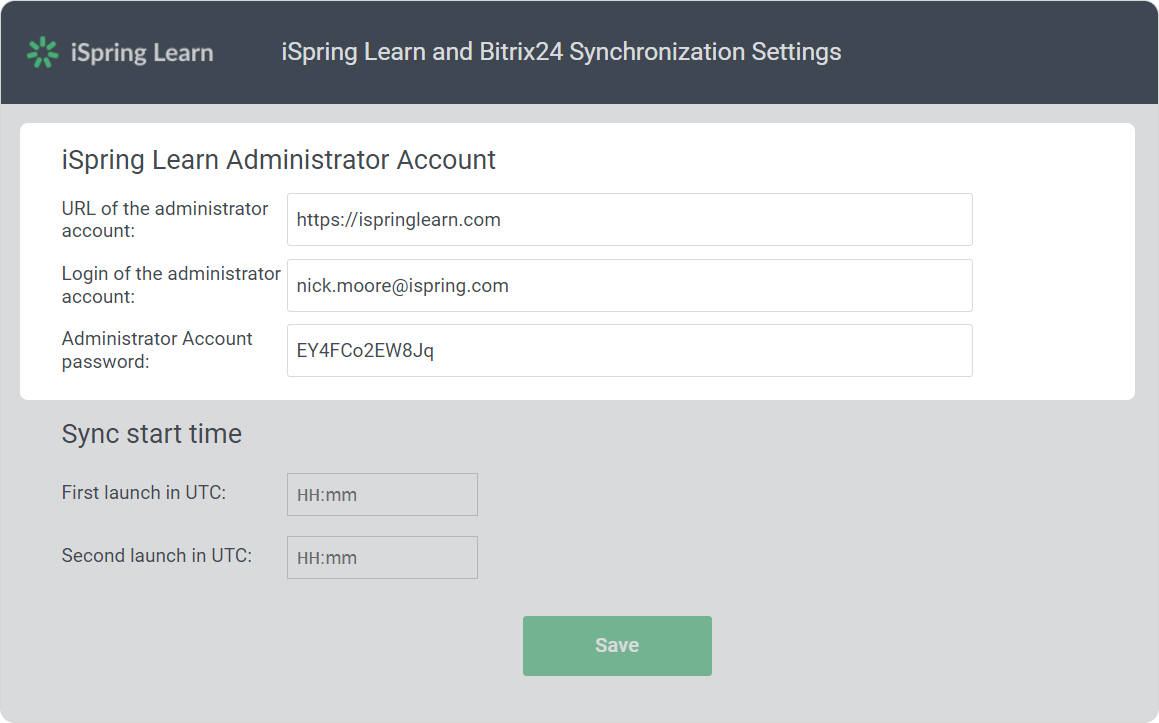Screen dimensions: 1159x723
Task: Click the 'URL of the administrator account' label
Action: (165, 219)
